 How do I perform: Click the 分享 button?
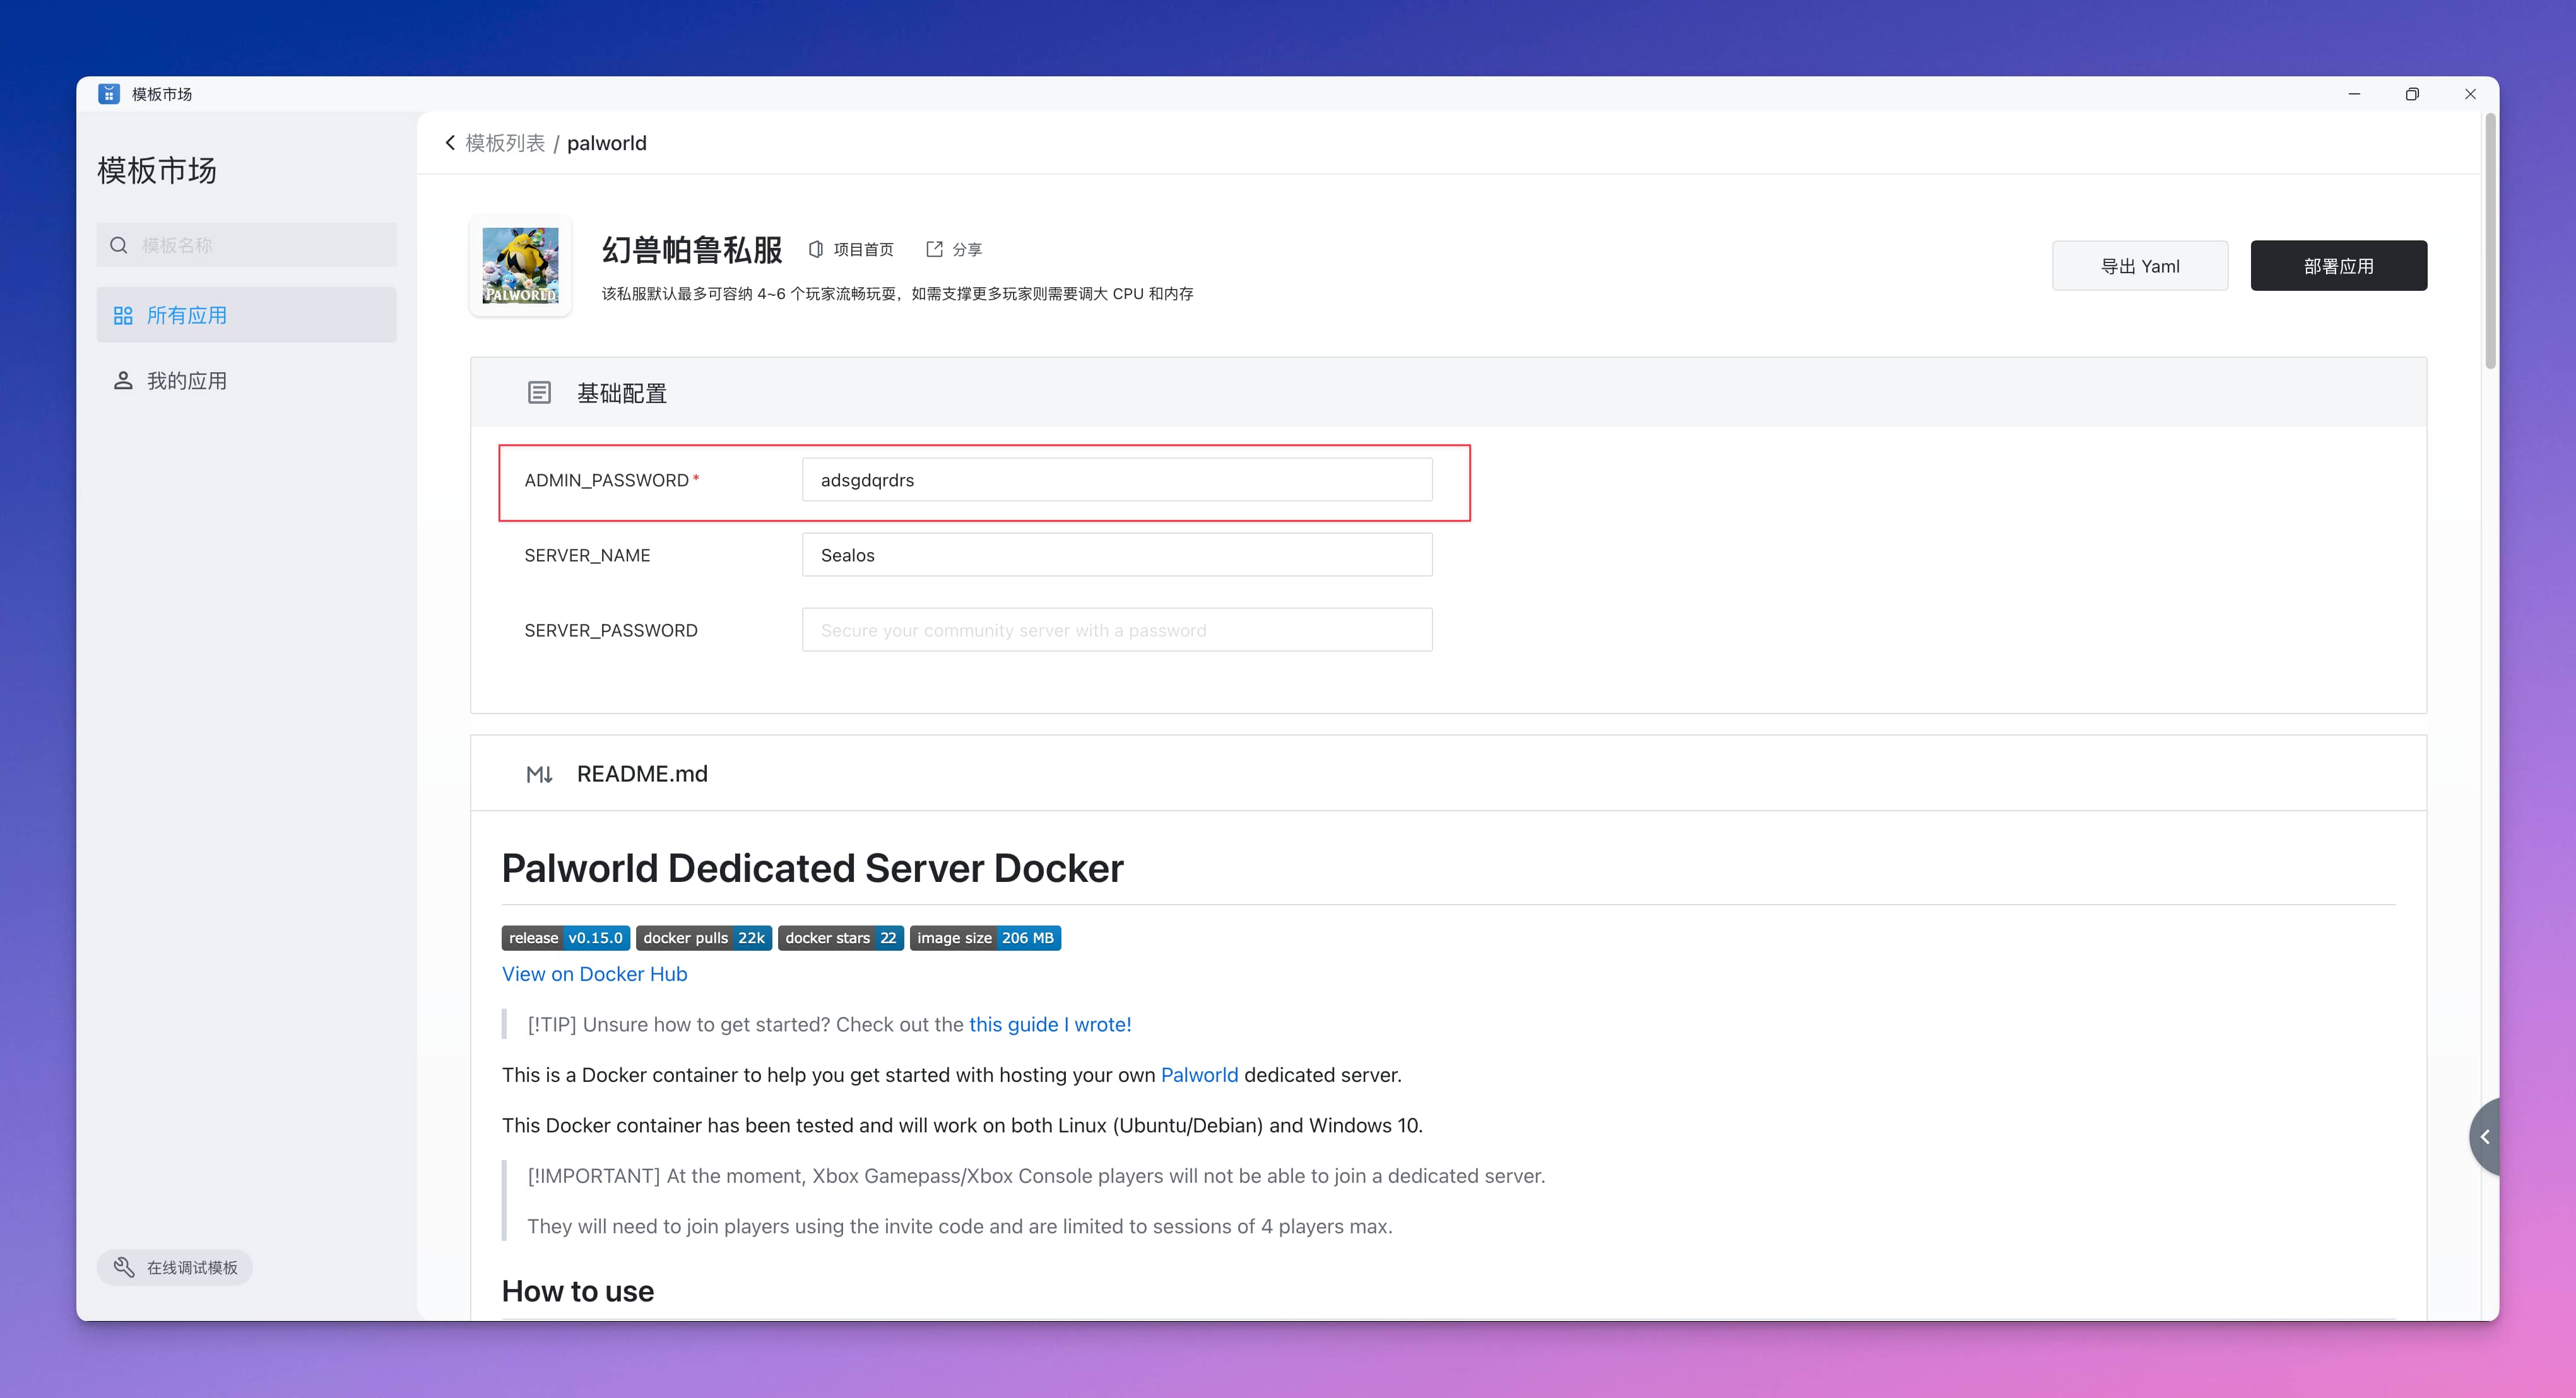pyautogui.click(x=954, y=249)
